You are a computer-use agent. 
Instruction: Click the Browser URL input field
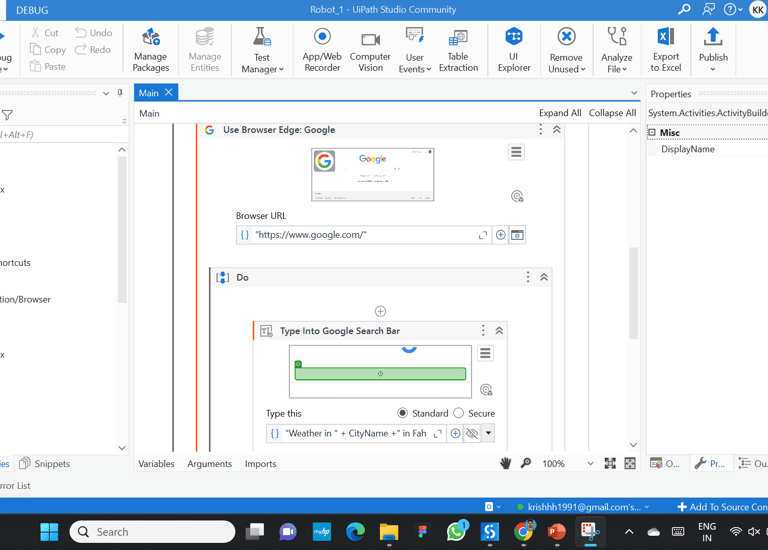pos(363,235)
